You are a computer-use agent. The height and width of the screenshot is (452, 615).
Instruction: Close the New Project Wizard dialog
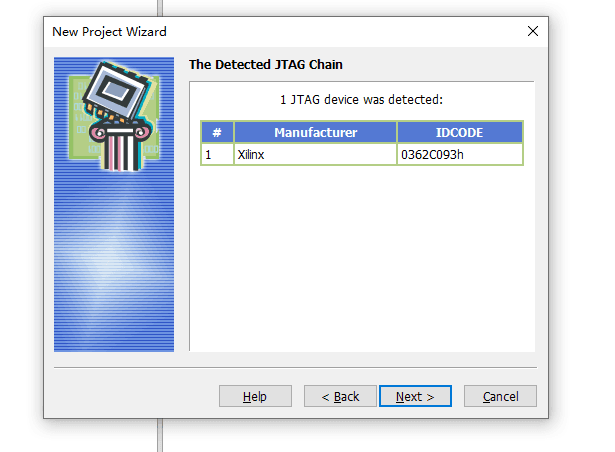(x=533, y=31)
